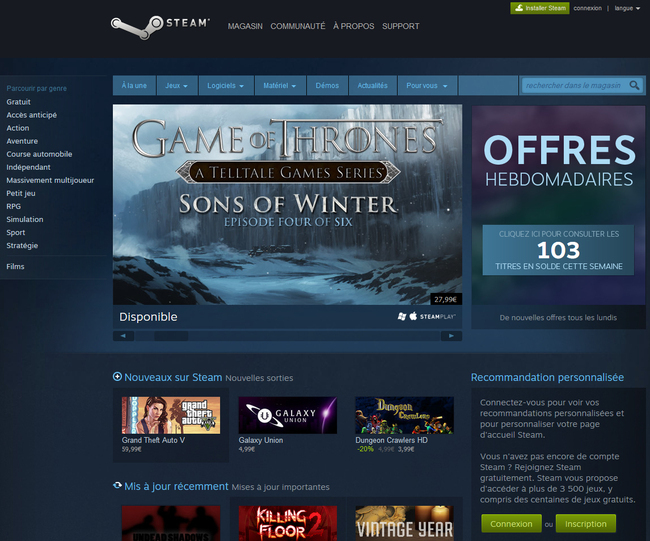Click the Grand Theft Auto V title text
Screen dimensions: 650x541
pos(153,440)
